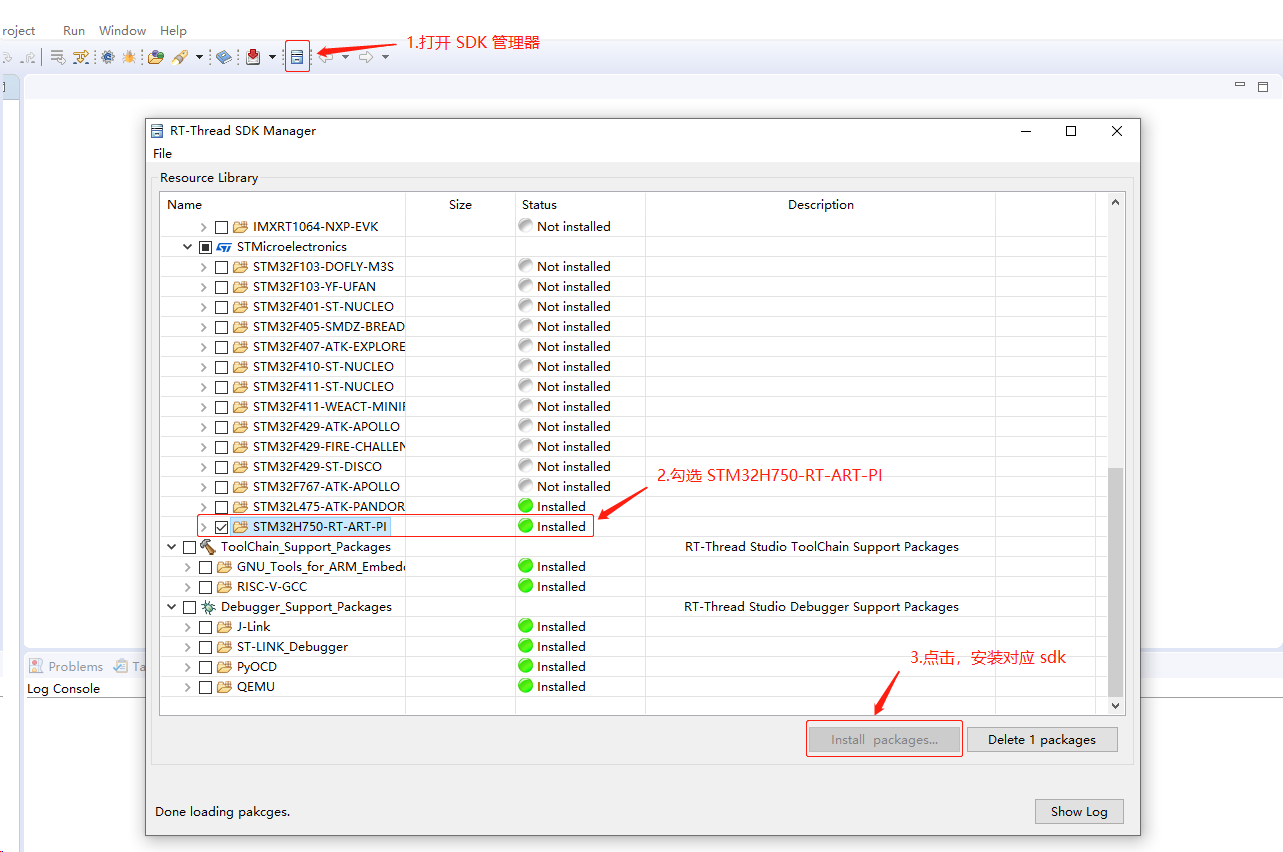Click the Problems tab icon
The height and width of the screenshot is (852, 1283).
coord(36,666)
